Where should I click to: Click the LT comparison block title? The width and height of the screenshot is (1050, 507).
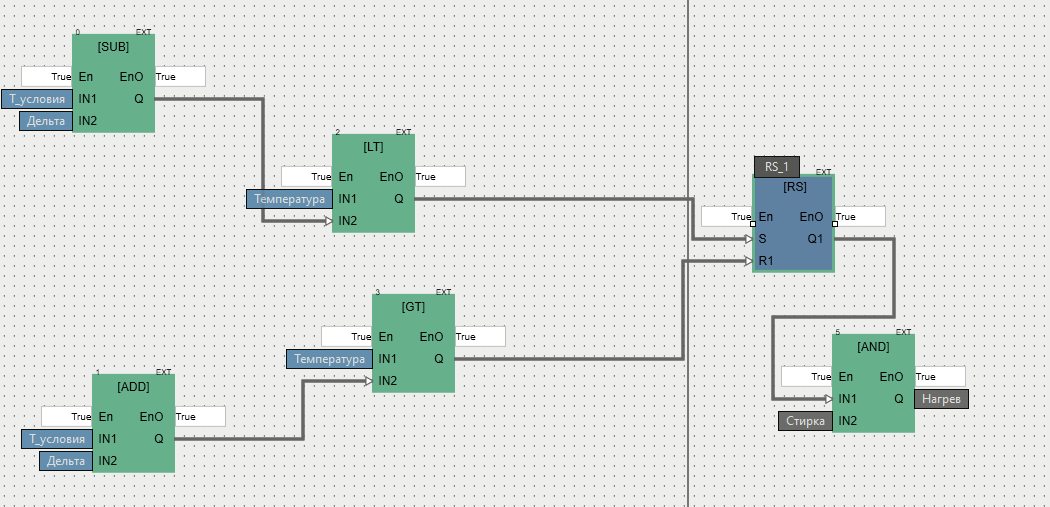(373, 147)
